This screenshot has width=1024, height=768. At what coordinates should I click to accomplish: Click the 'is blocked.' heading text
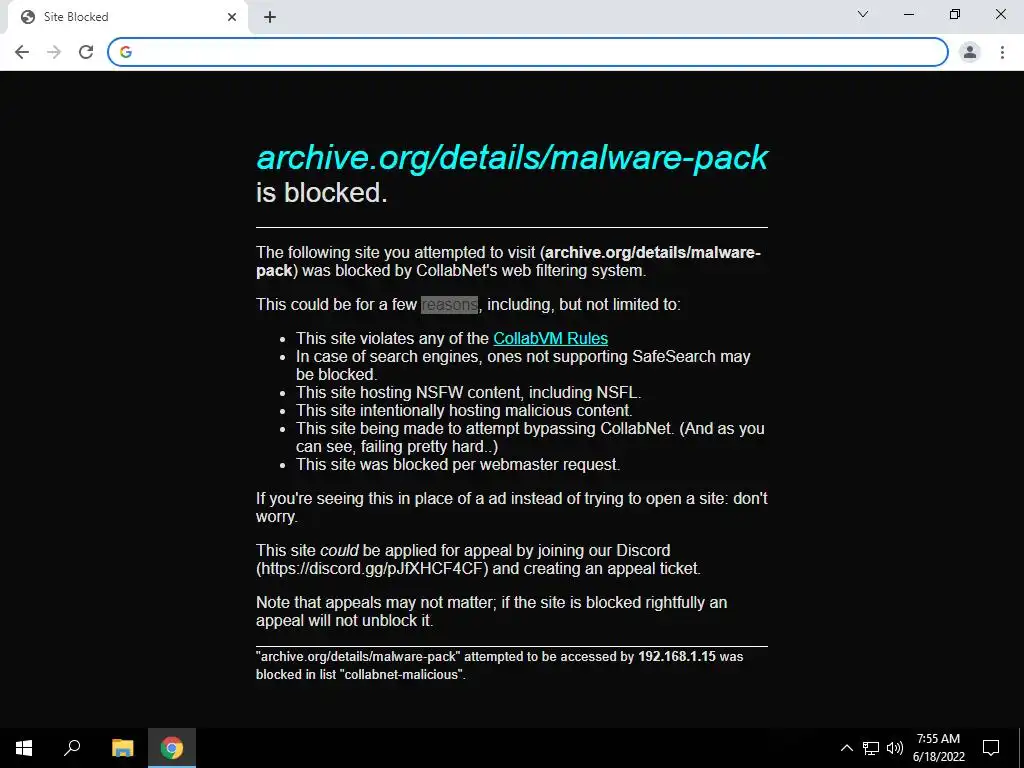point(321,193)
